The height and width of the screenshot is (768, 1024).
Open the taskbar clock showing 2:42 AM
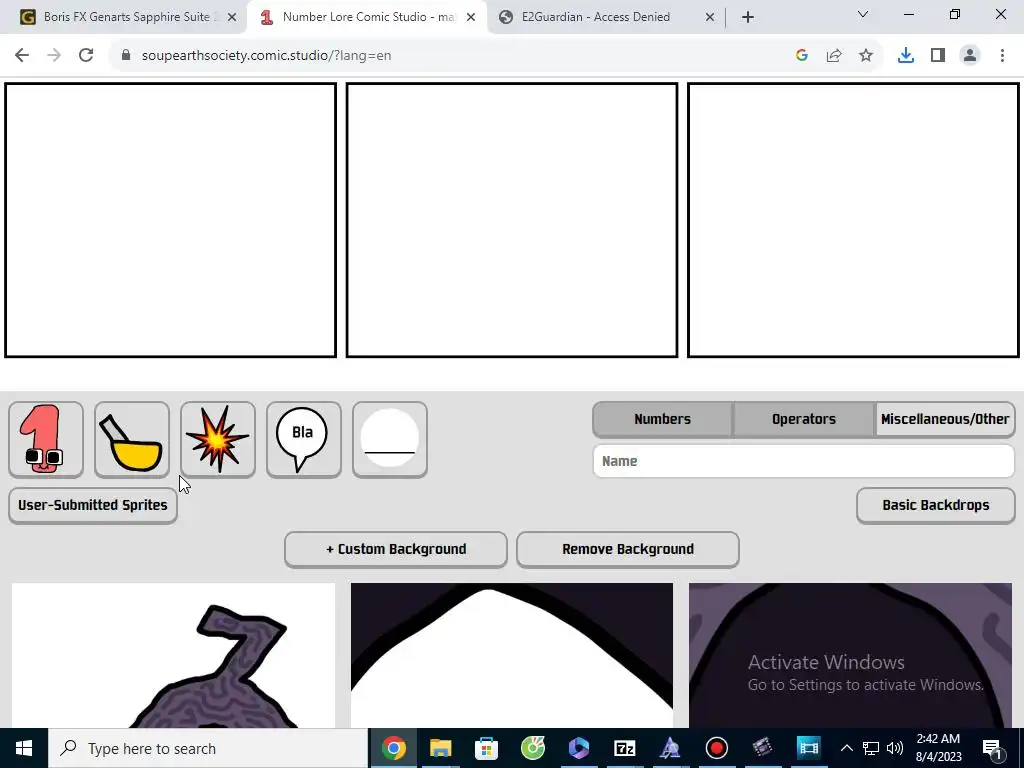pos(938,748)
